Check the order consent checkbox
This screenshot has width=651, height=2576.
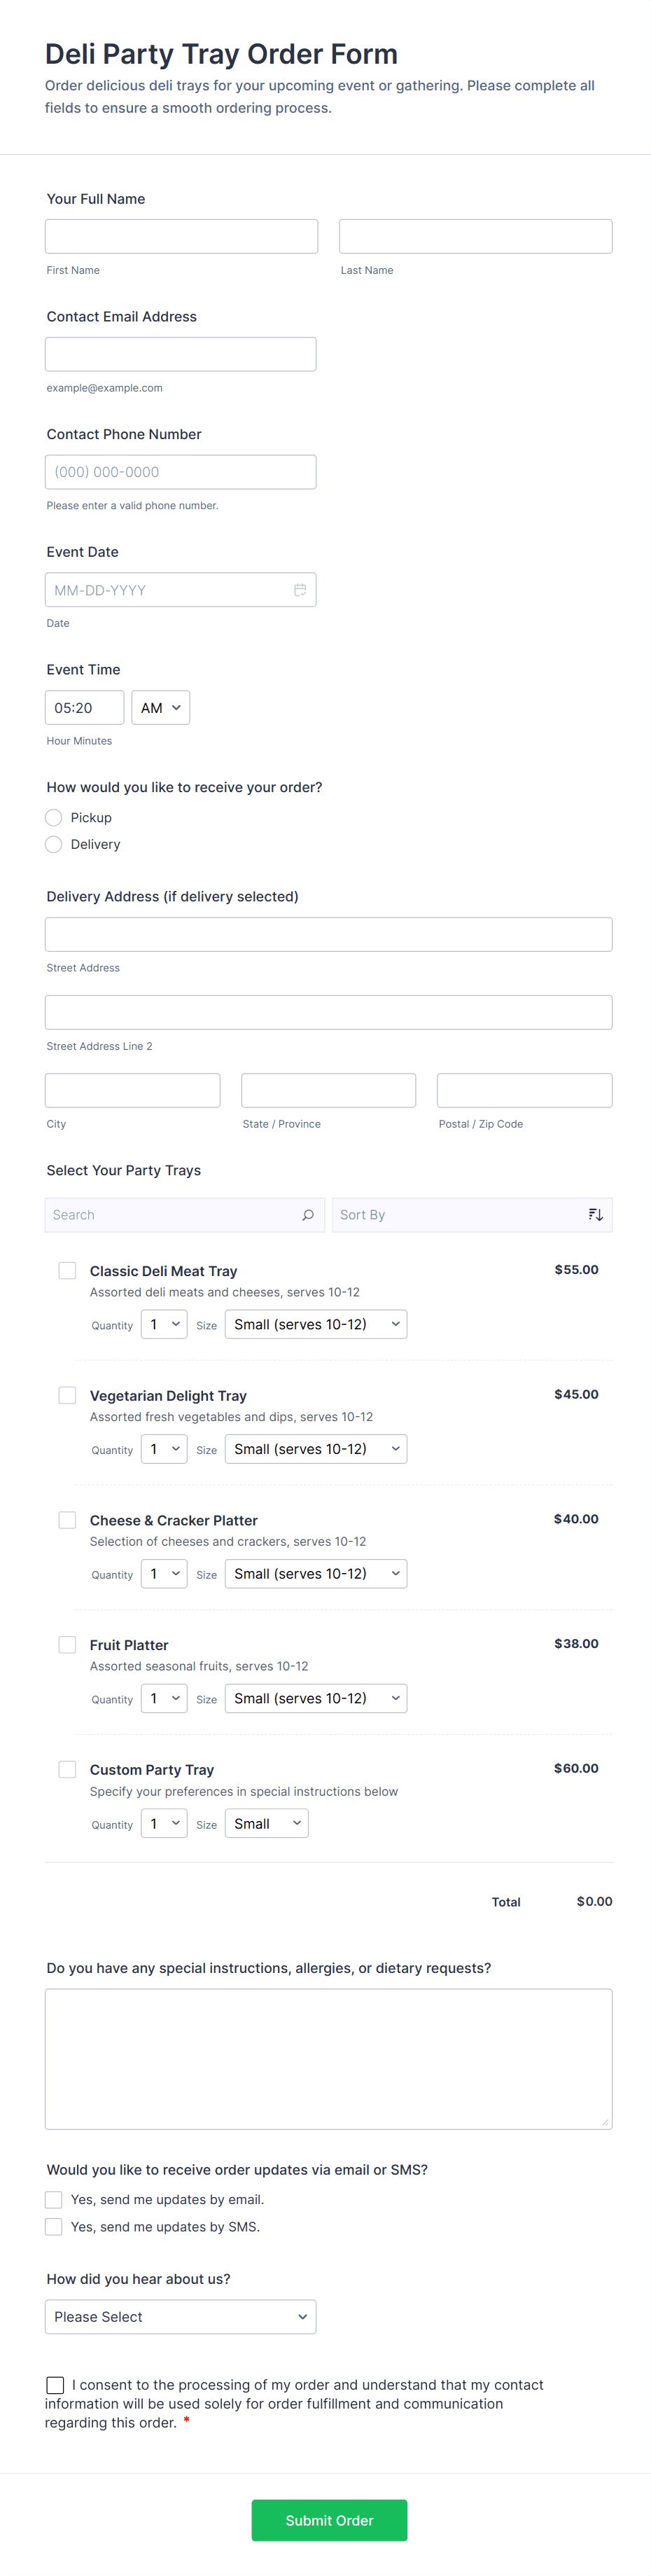55,2385
